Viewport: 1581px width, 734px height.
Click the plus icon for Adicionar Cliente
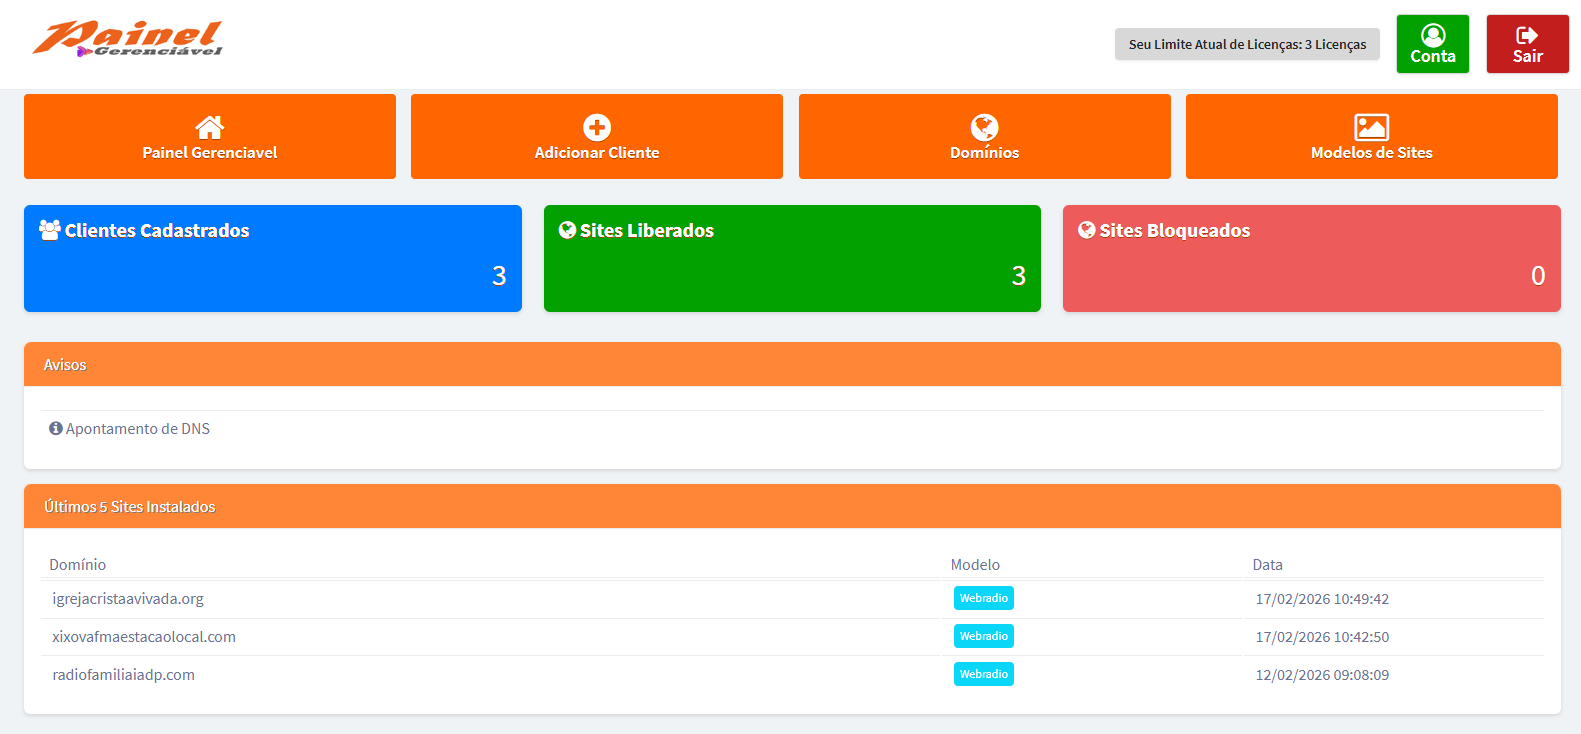pyautogui.click(x=597, y=127)
